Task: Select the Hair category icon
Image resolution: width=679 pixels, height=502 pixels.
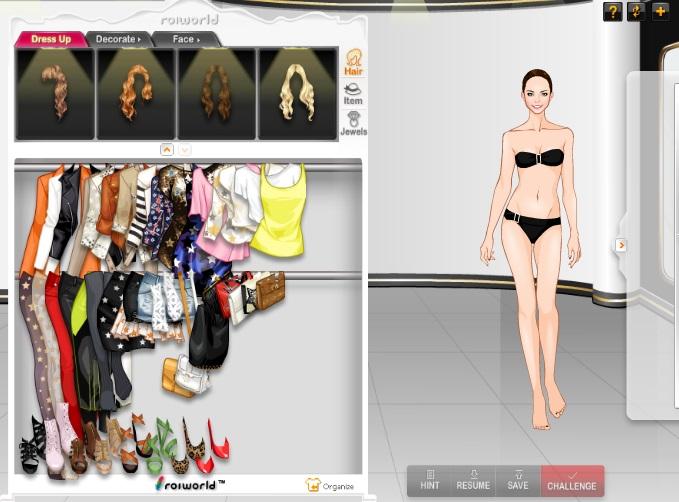Action: (353, 62)
